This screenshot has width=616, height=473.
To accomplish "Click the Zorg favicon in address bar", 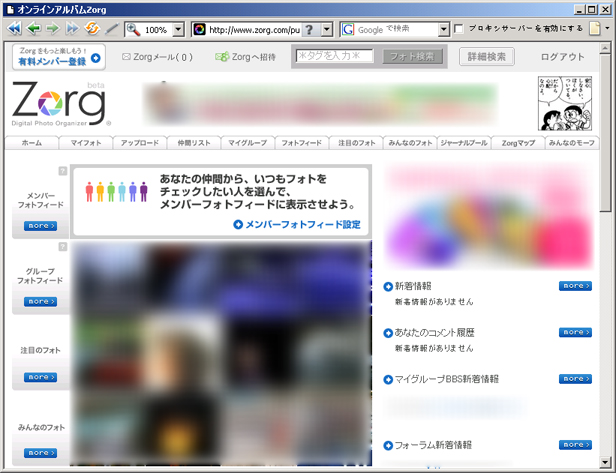I will click(x=200, y=29).
